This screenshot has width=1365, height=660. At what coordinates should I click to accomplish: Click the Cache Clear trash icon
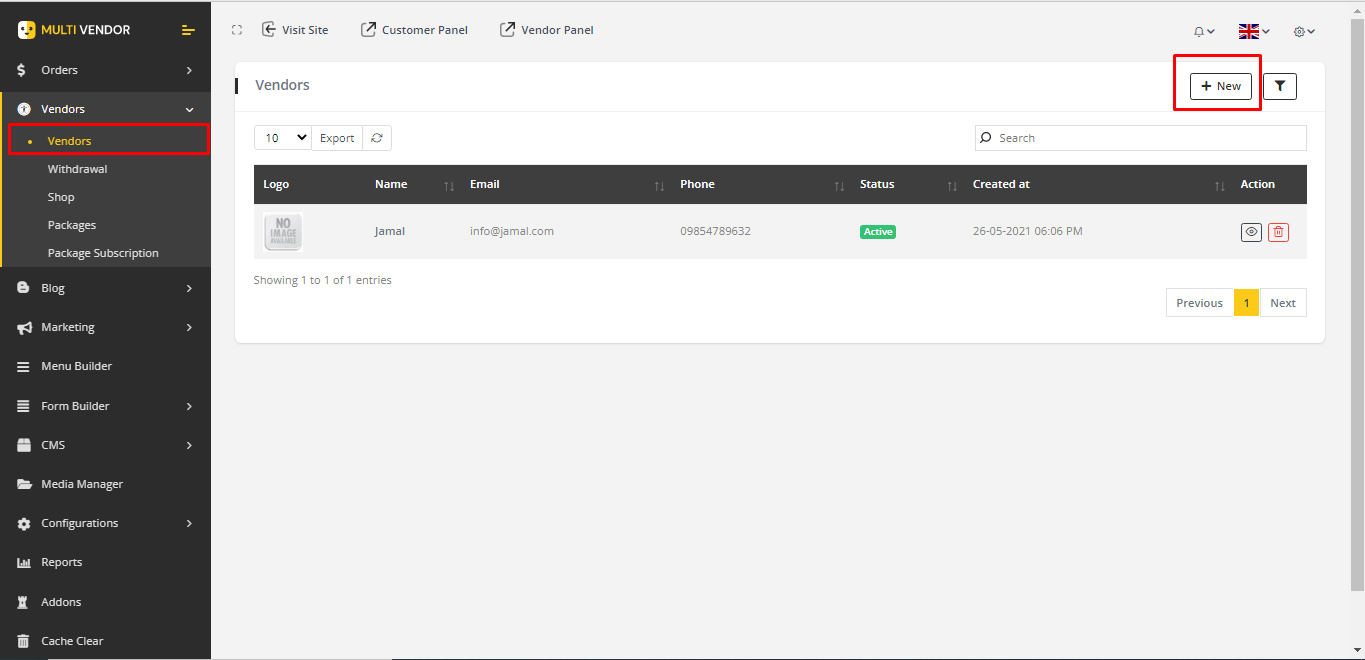pyautogui.click(x=23, y=641)
